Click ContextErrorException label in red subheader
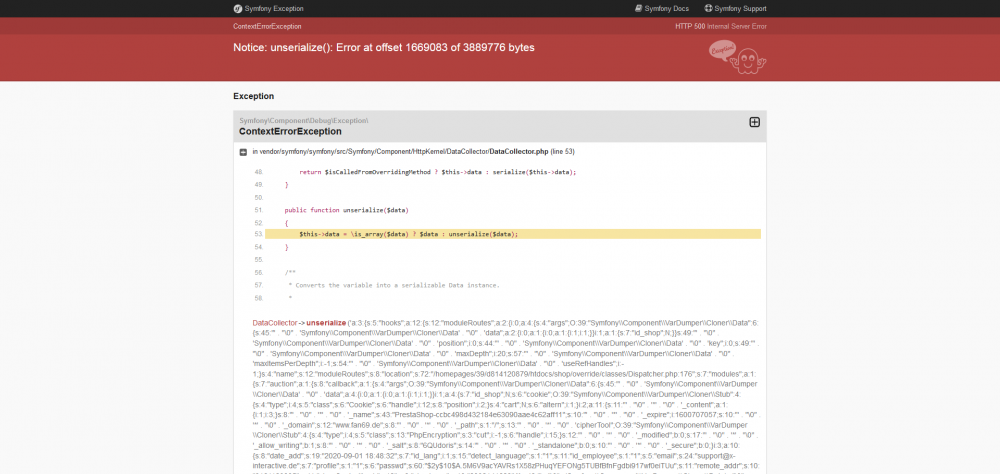This screenshot has width=1000, height=474. point(267,27)
